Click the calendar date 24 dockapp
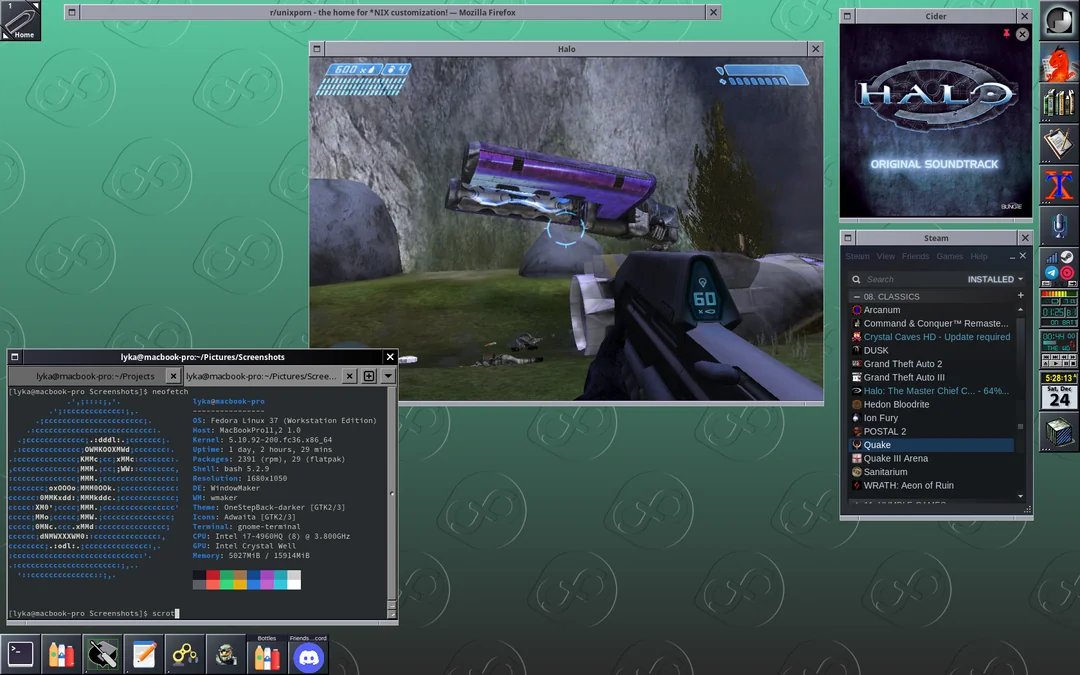Viewport: 1080px width, 675px height. click(1059, 397)
